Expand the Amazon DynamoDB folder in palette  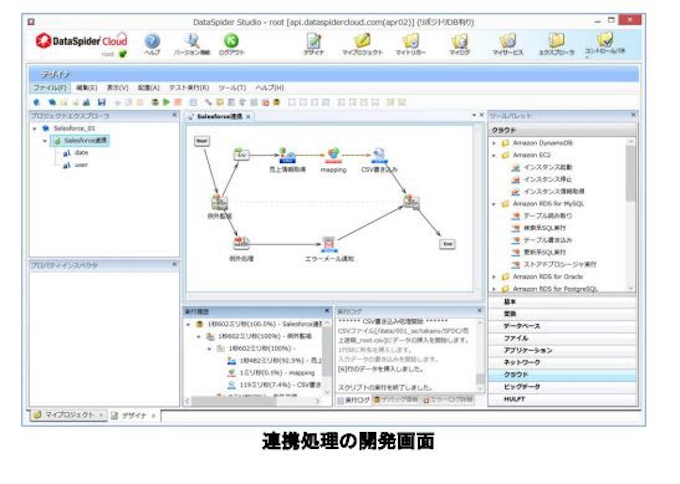pos(494,143)
